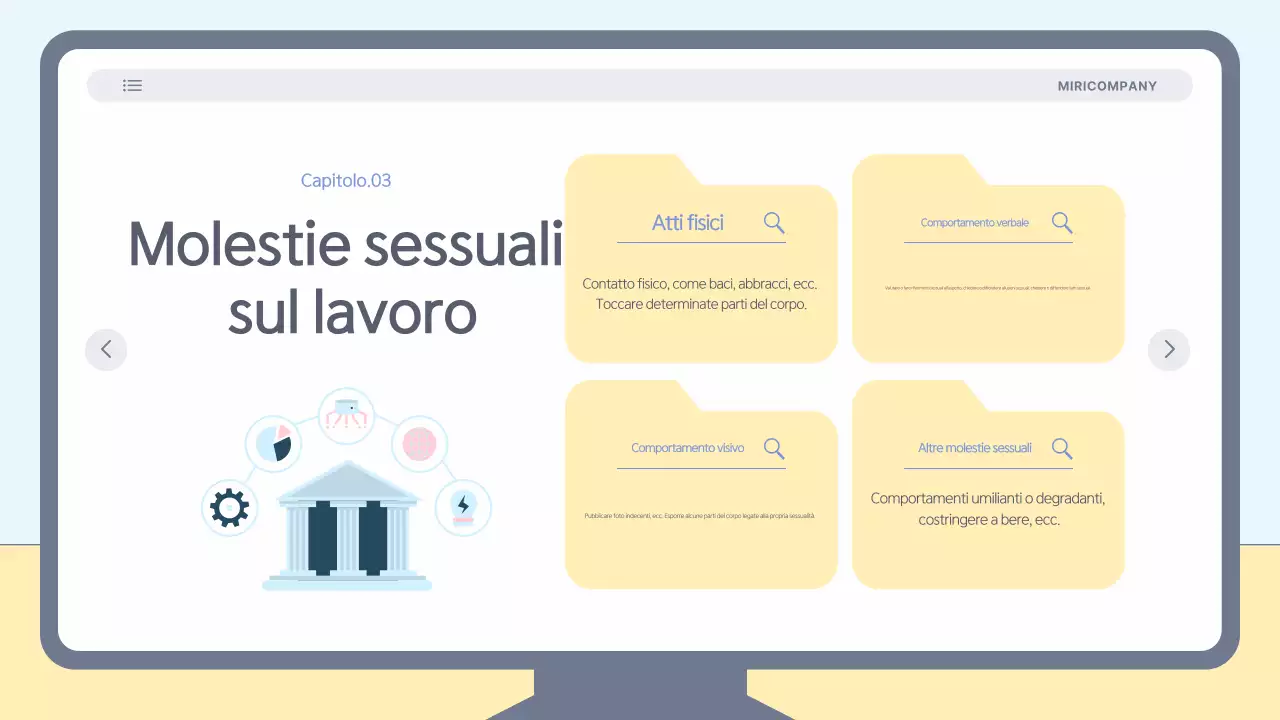The height and width of the screenshot is (720, 1280).
Task: Click the pie chart circle icon
Action: [x=274, y=444]
